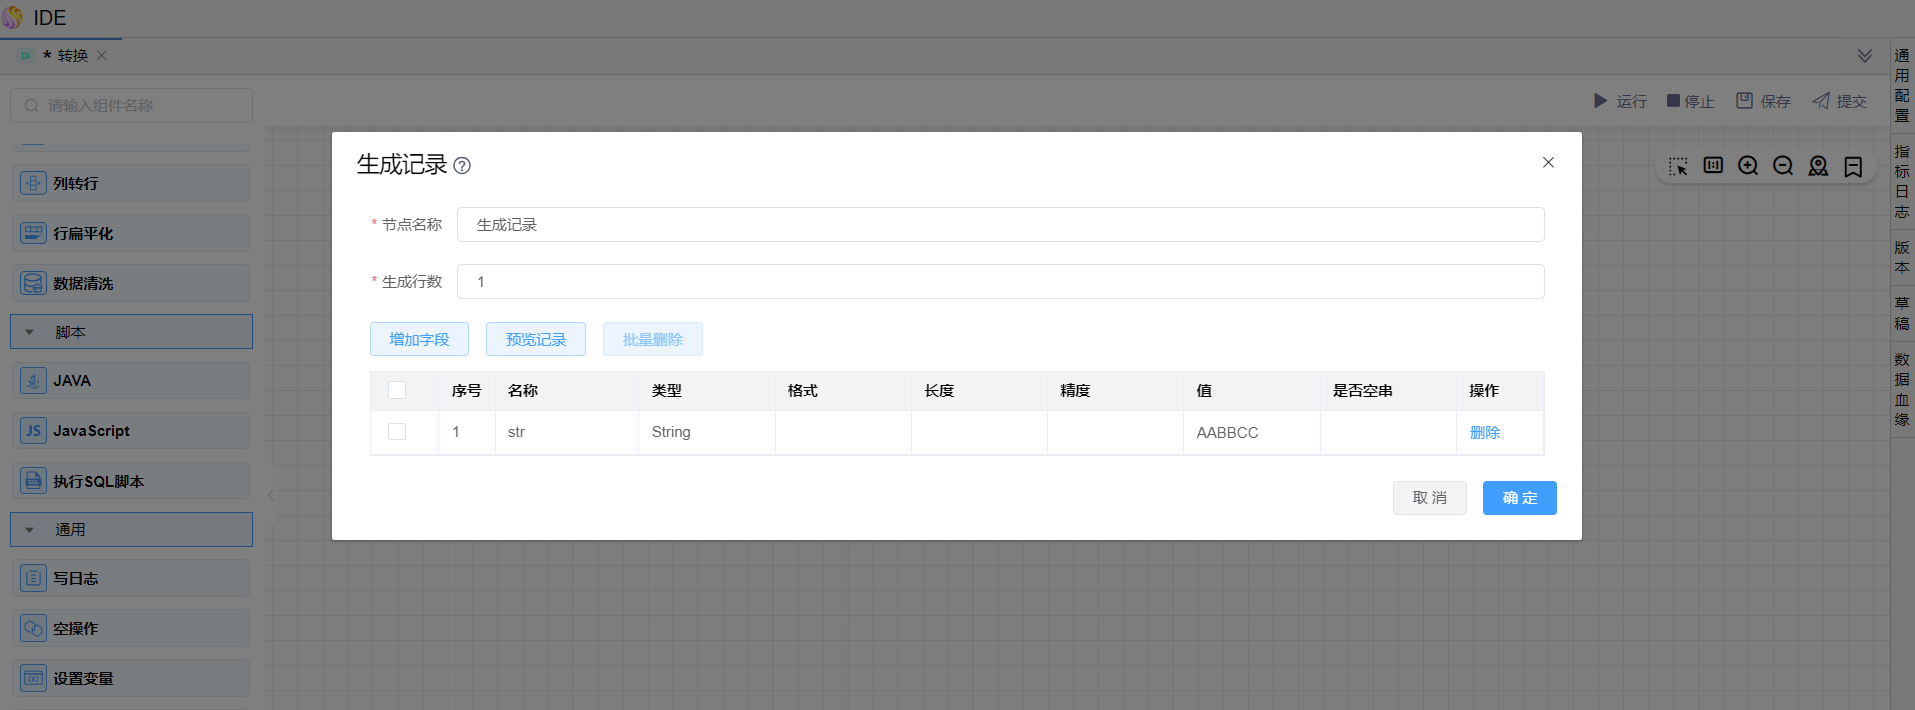
Task: Click the zoom in magnifier icon
Action: tap(1748, 166)
